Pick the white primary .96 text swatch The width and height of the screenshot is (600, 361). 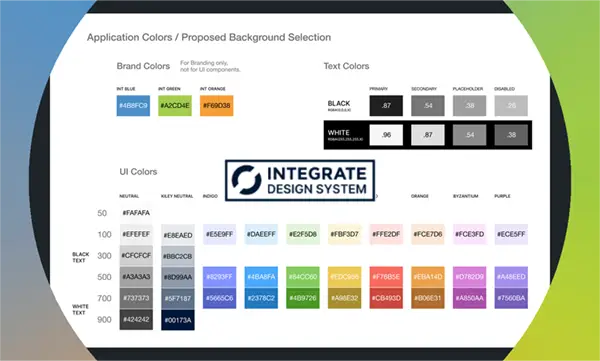click(386, 135)
